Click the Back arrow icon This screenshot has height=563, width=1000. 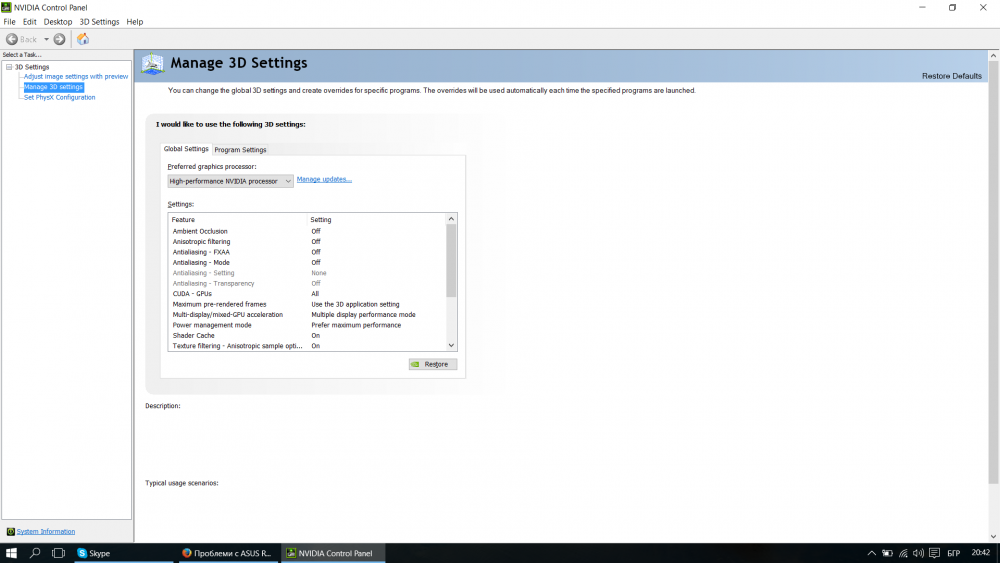[x=11, y=40]
